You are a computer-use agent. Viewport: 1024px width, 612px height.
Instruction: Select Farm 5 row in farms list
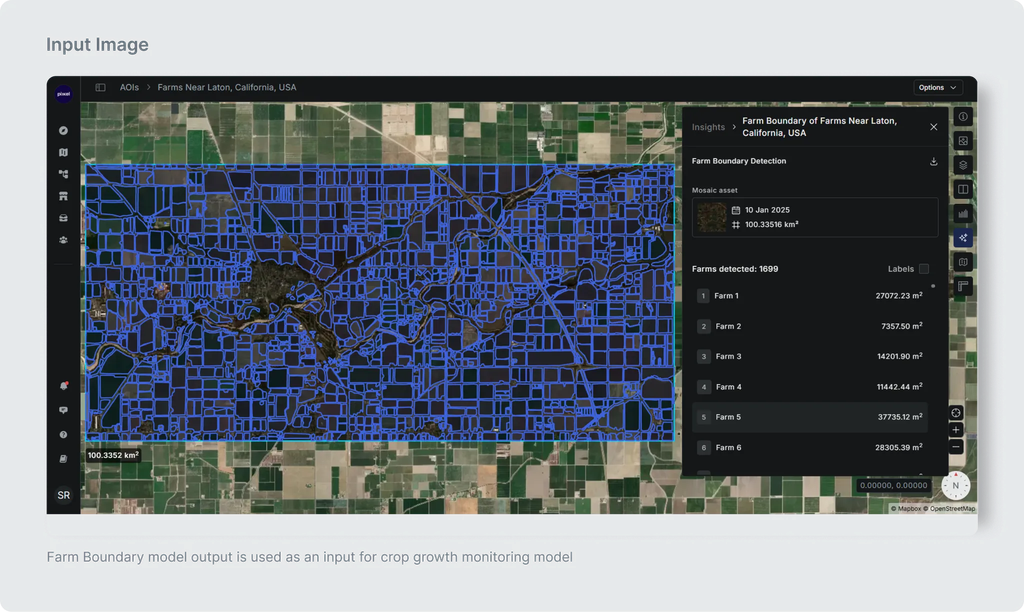pyautogui.click(x=810, y=417)
